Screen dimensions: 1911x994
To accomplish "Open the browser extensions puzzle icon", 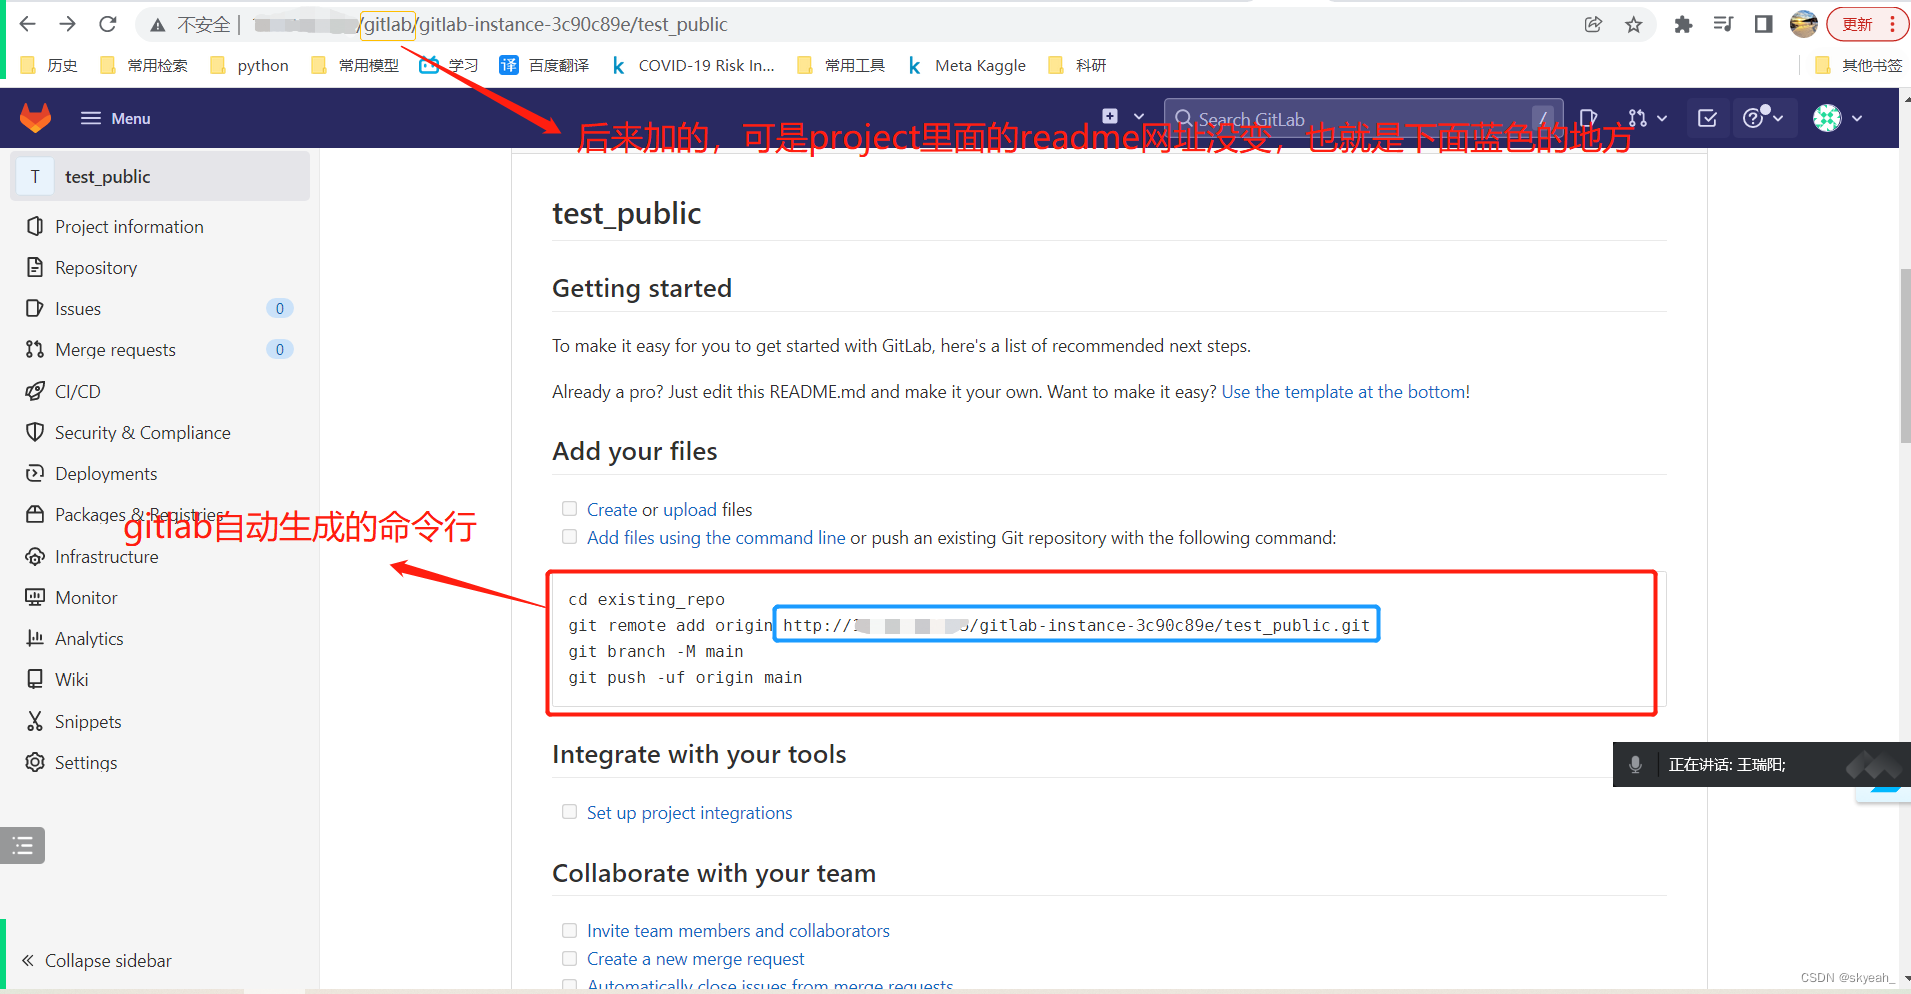I will point(1684,24).
